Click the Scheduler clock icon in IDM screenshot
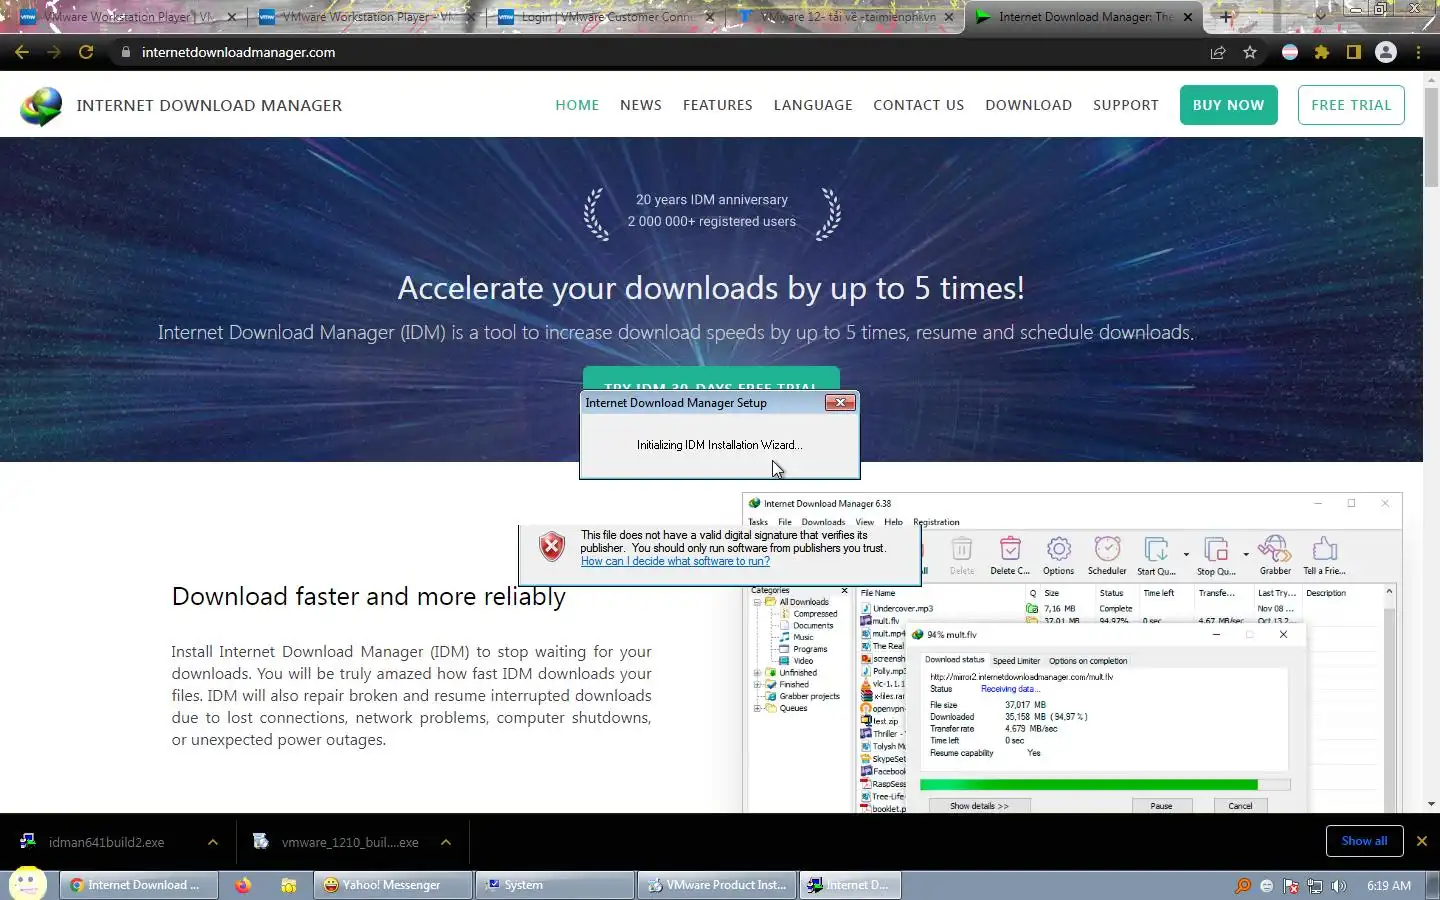1440x900 pixels. coord(1107,549)
